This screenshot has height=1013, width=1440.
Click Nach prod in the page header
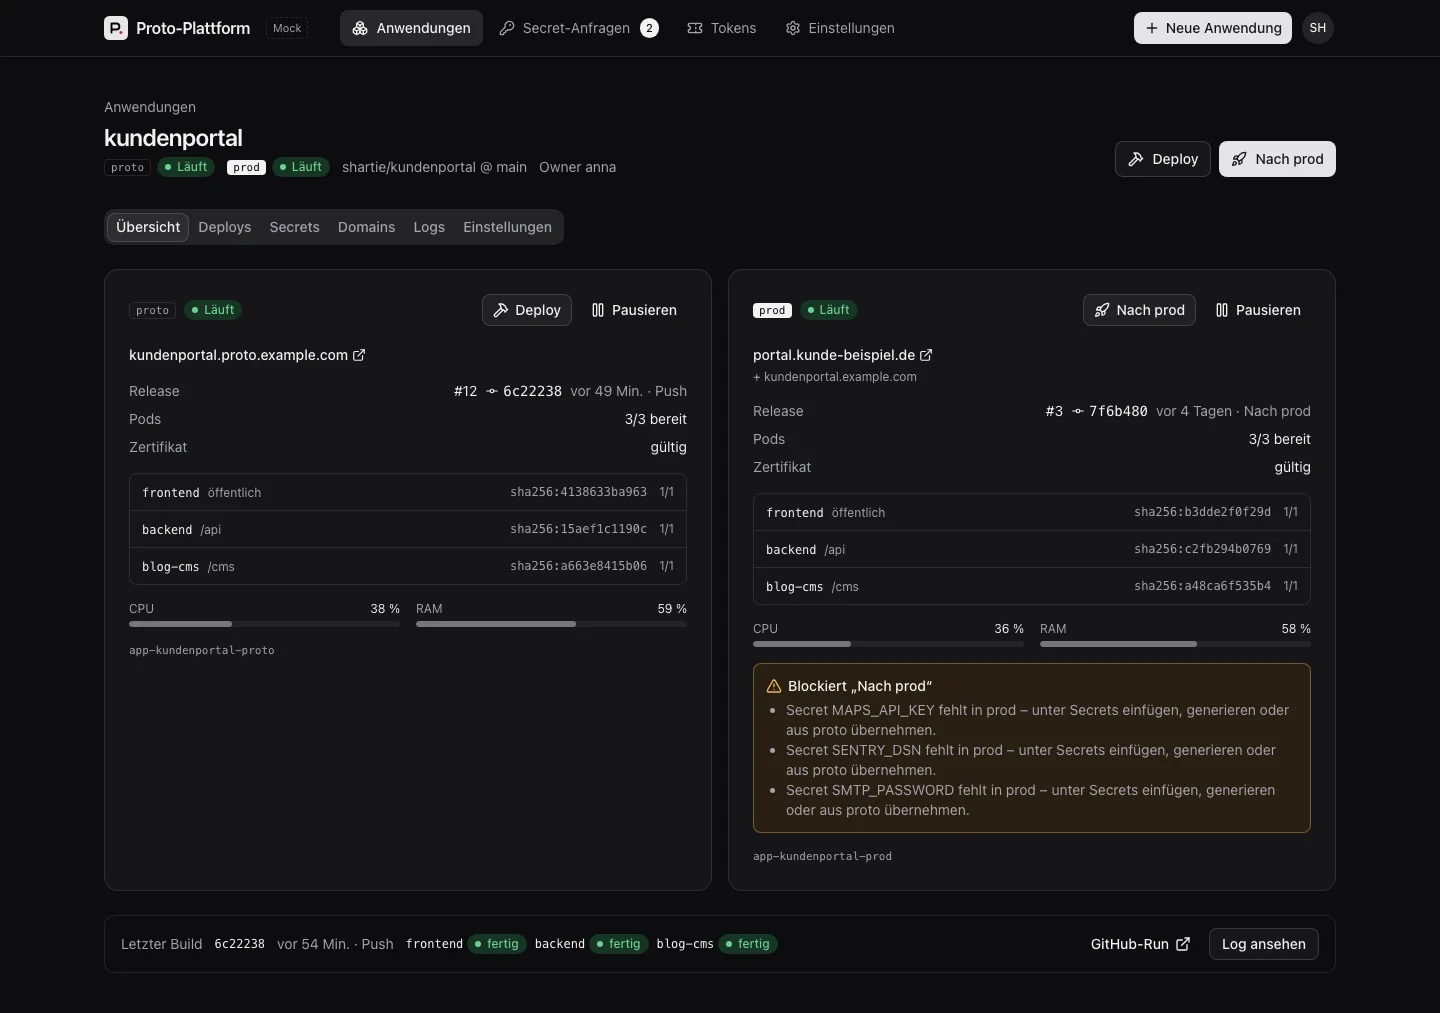point(1277,159)
